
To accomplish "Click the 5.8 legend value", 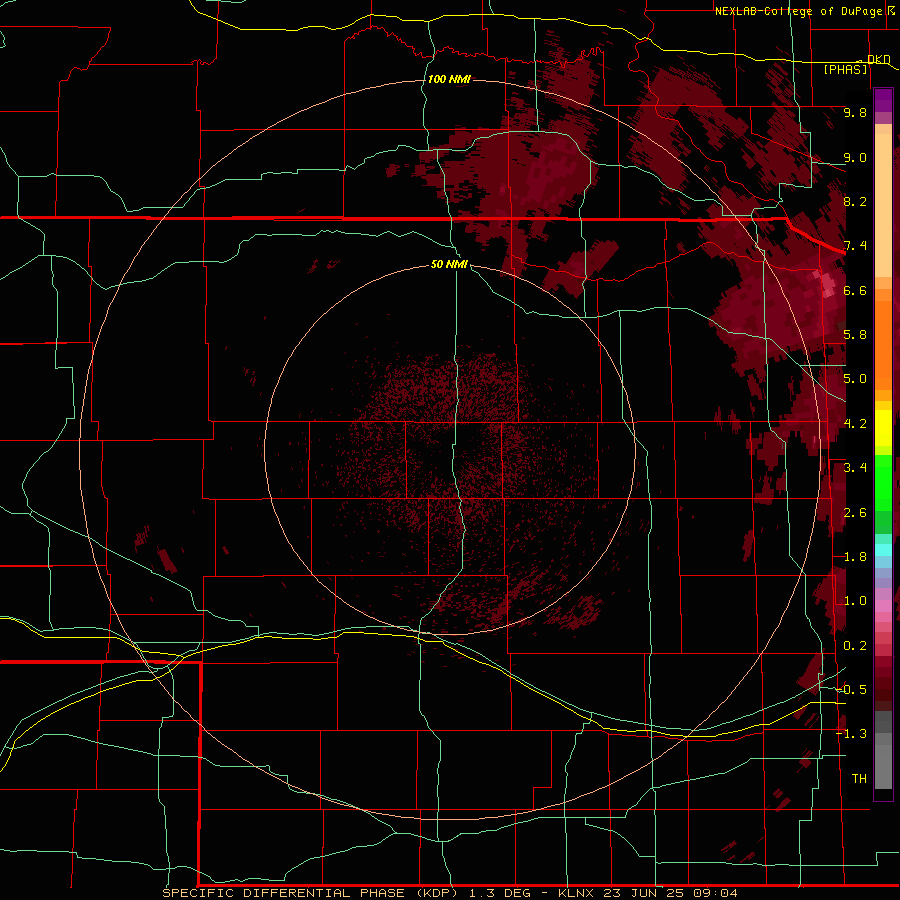I will [x=855, y=335].
